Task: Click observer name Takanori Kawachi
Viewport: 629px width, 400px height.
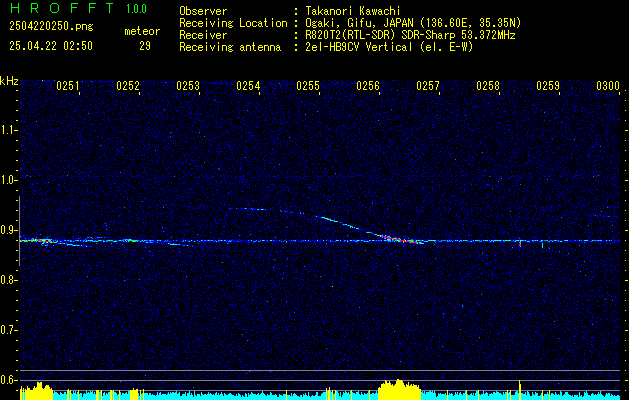Action: (353, 11)
